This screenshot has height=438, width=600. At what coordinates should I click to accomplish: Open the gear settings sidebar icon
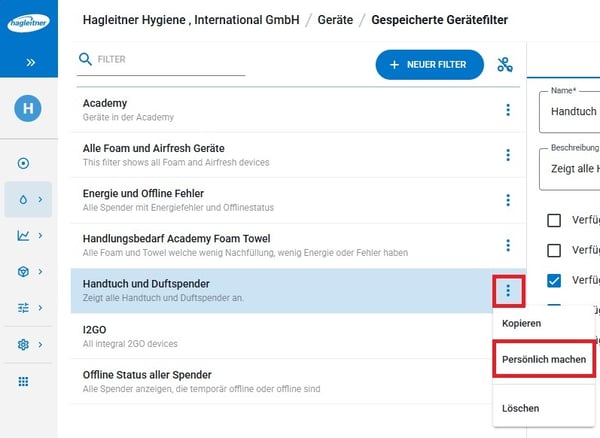[x=23, y=345]
